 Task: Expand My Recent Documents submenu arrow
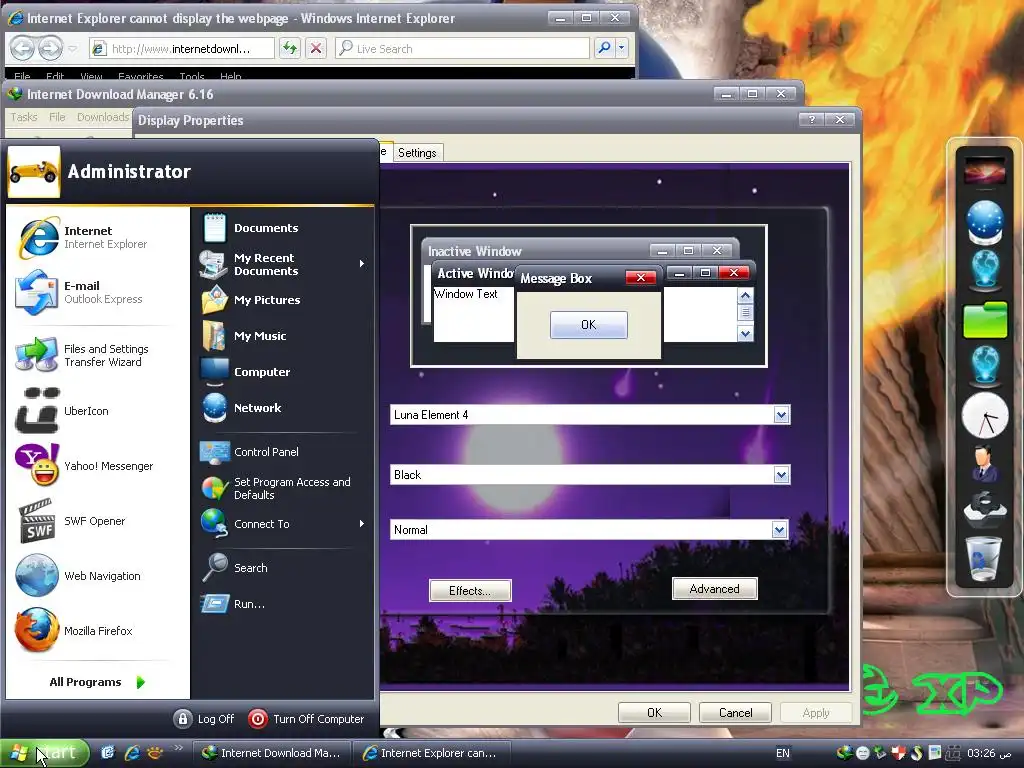point(361,264)
